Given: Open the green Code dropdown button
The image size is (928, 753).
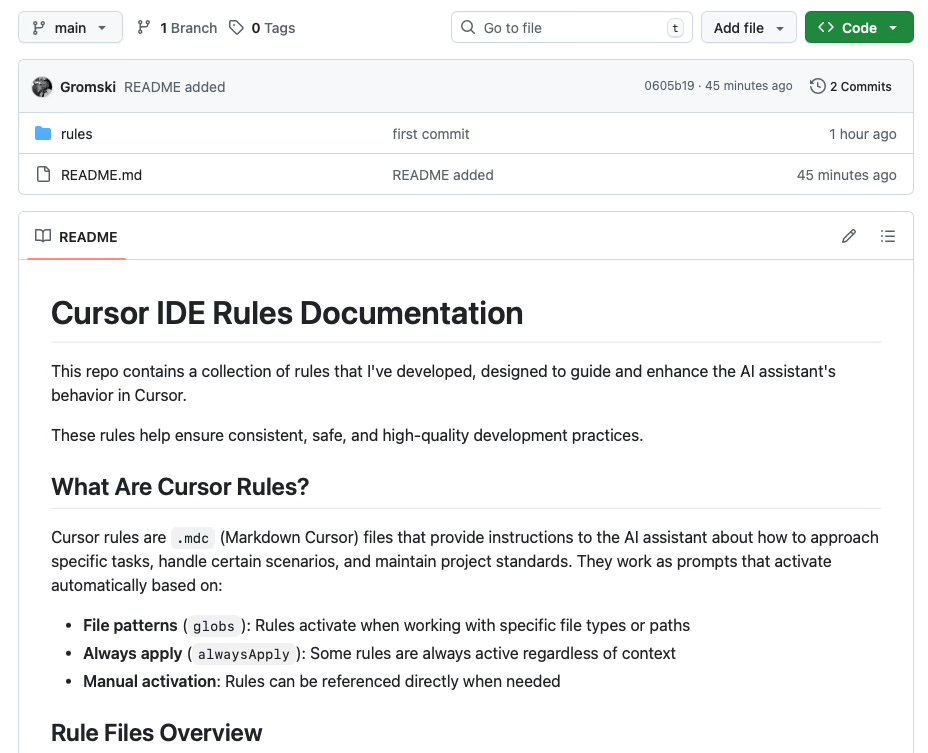Looking at the screenshot, I should (x=859, y=28).
